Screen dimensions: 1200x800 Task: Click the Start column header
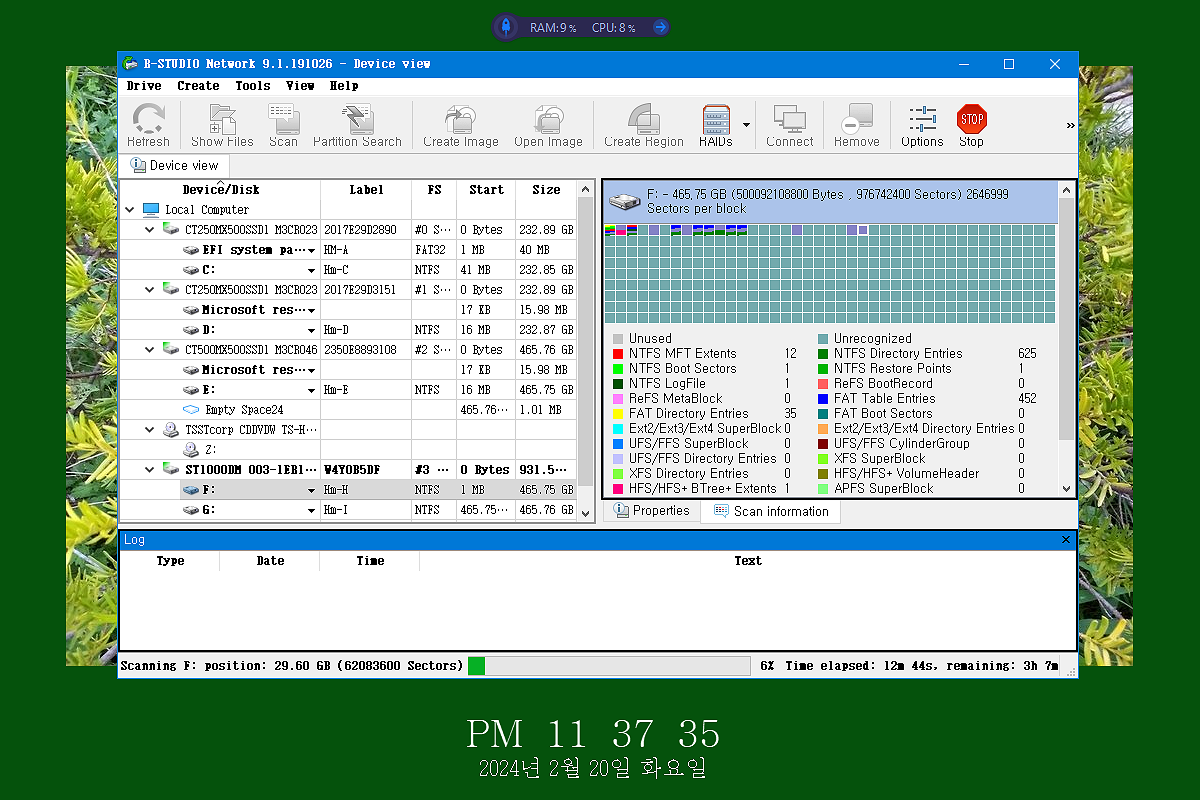pos(486,190)
